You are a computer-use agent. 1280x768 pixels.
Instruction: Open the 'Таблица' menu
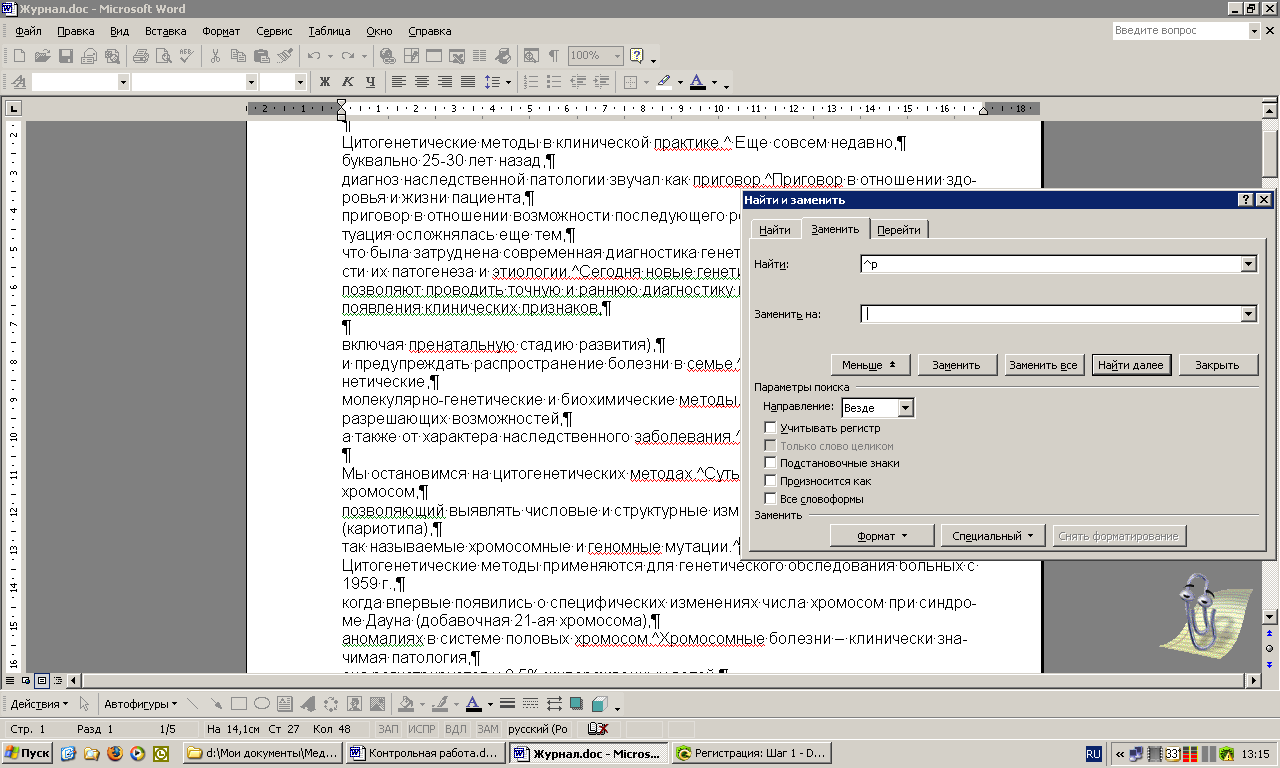[329, 31]
